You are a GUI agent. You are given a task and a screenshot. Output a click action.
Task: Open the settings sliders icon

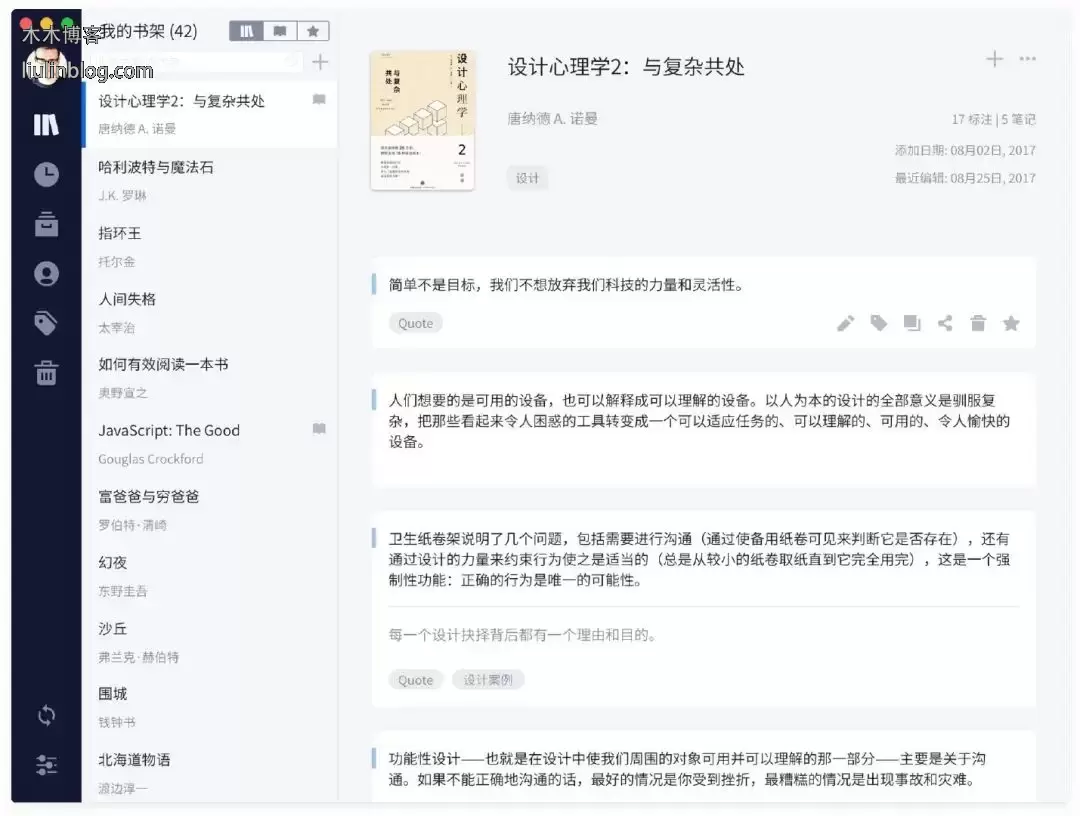click(x=46, y=766)
